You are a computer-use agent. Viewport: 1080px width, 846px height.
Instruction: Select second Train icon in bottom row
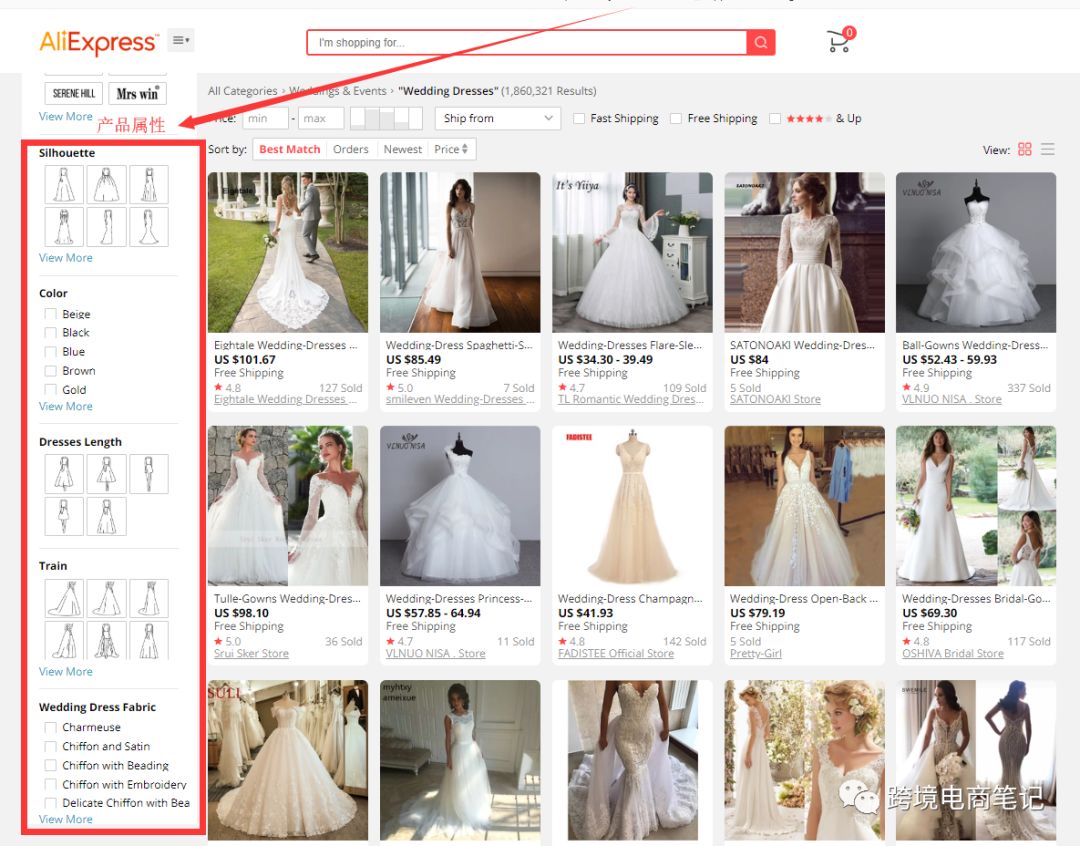[107, 641]
